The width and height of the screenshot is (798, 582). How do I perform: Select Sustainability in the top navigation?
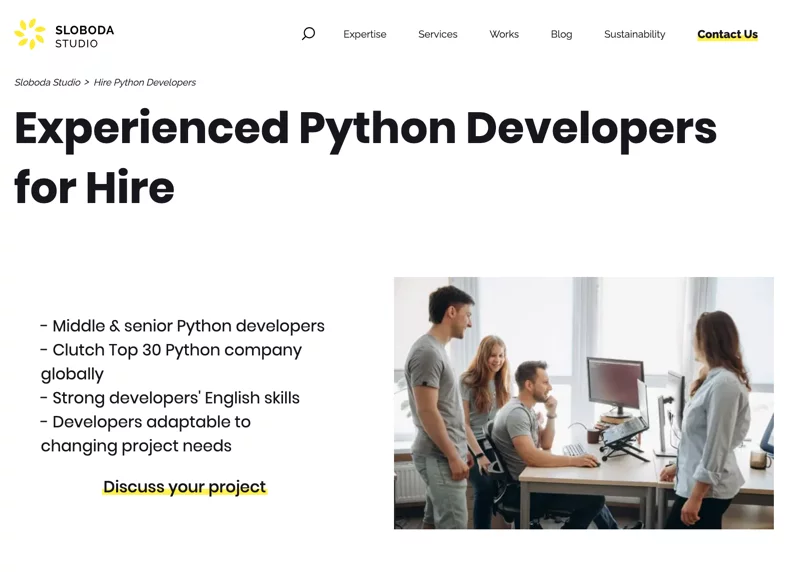point(635,34)
